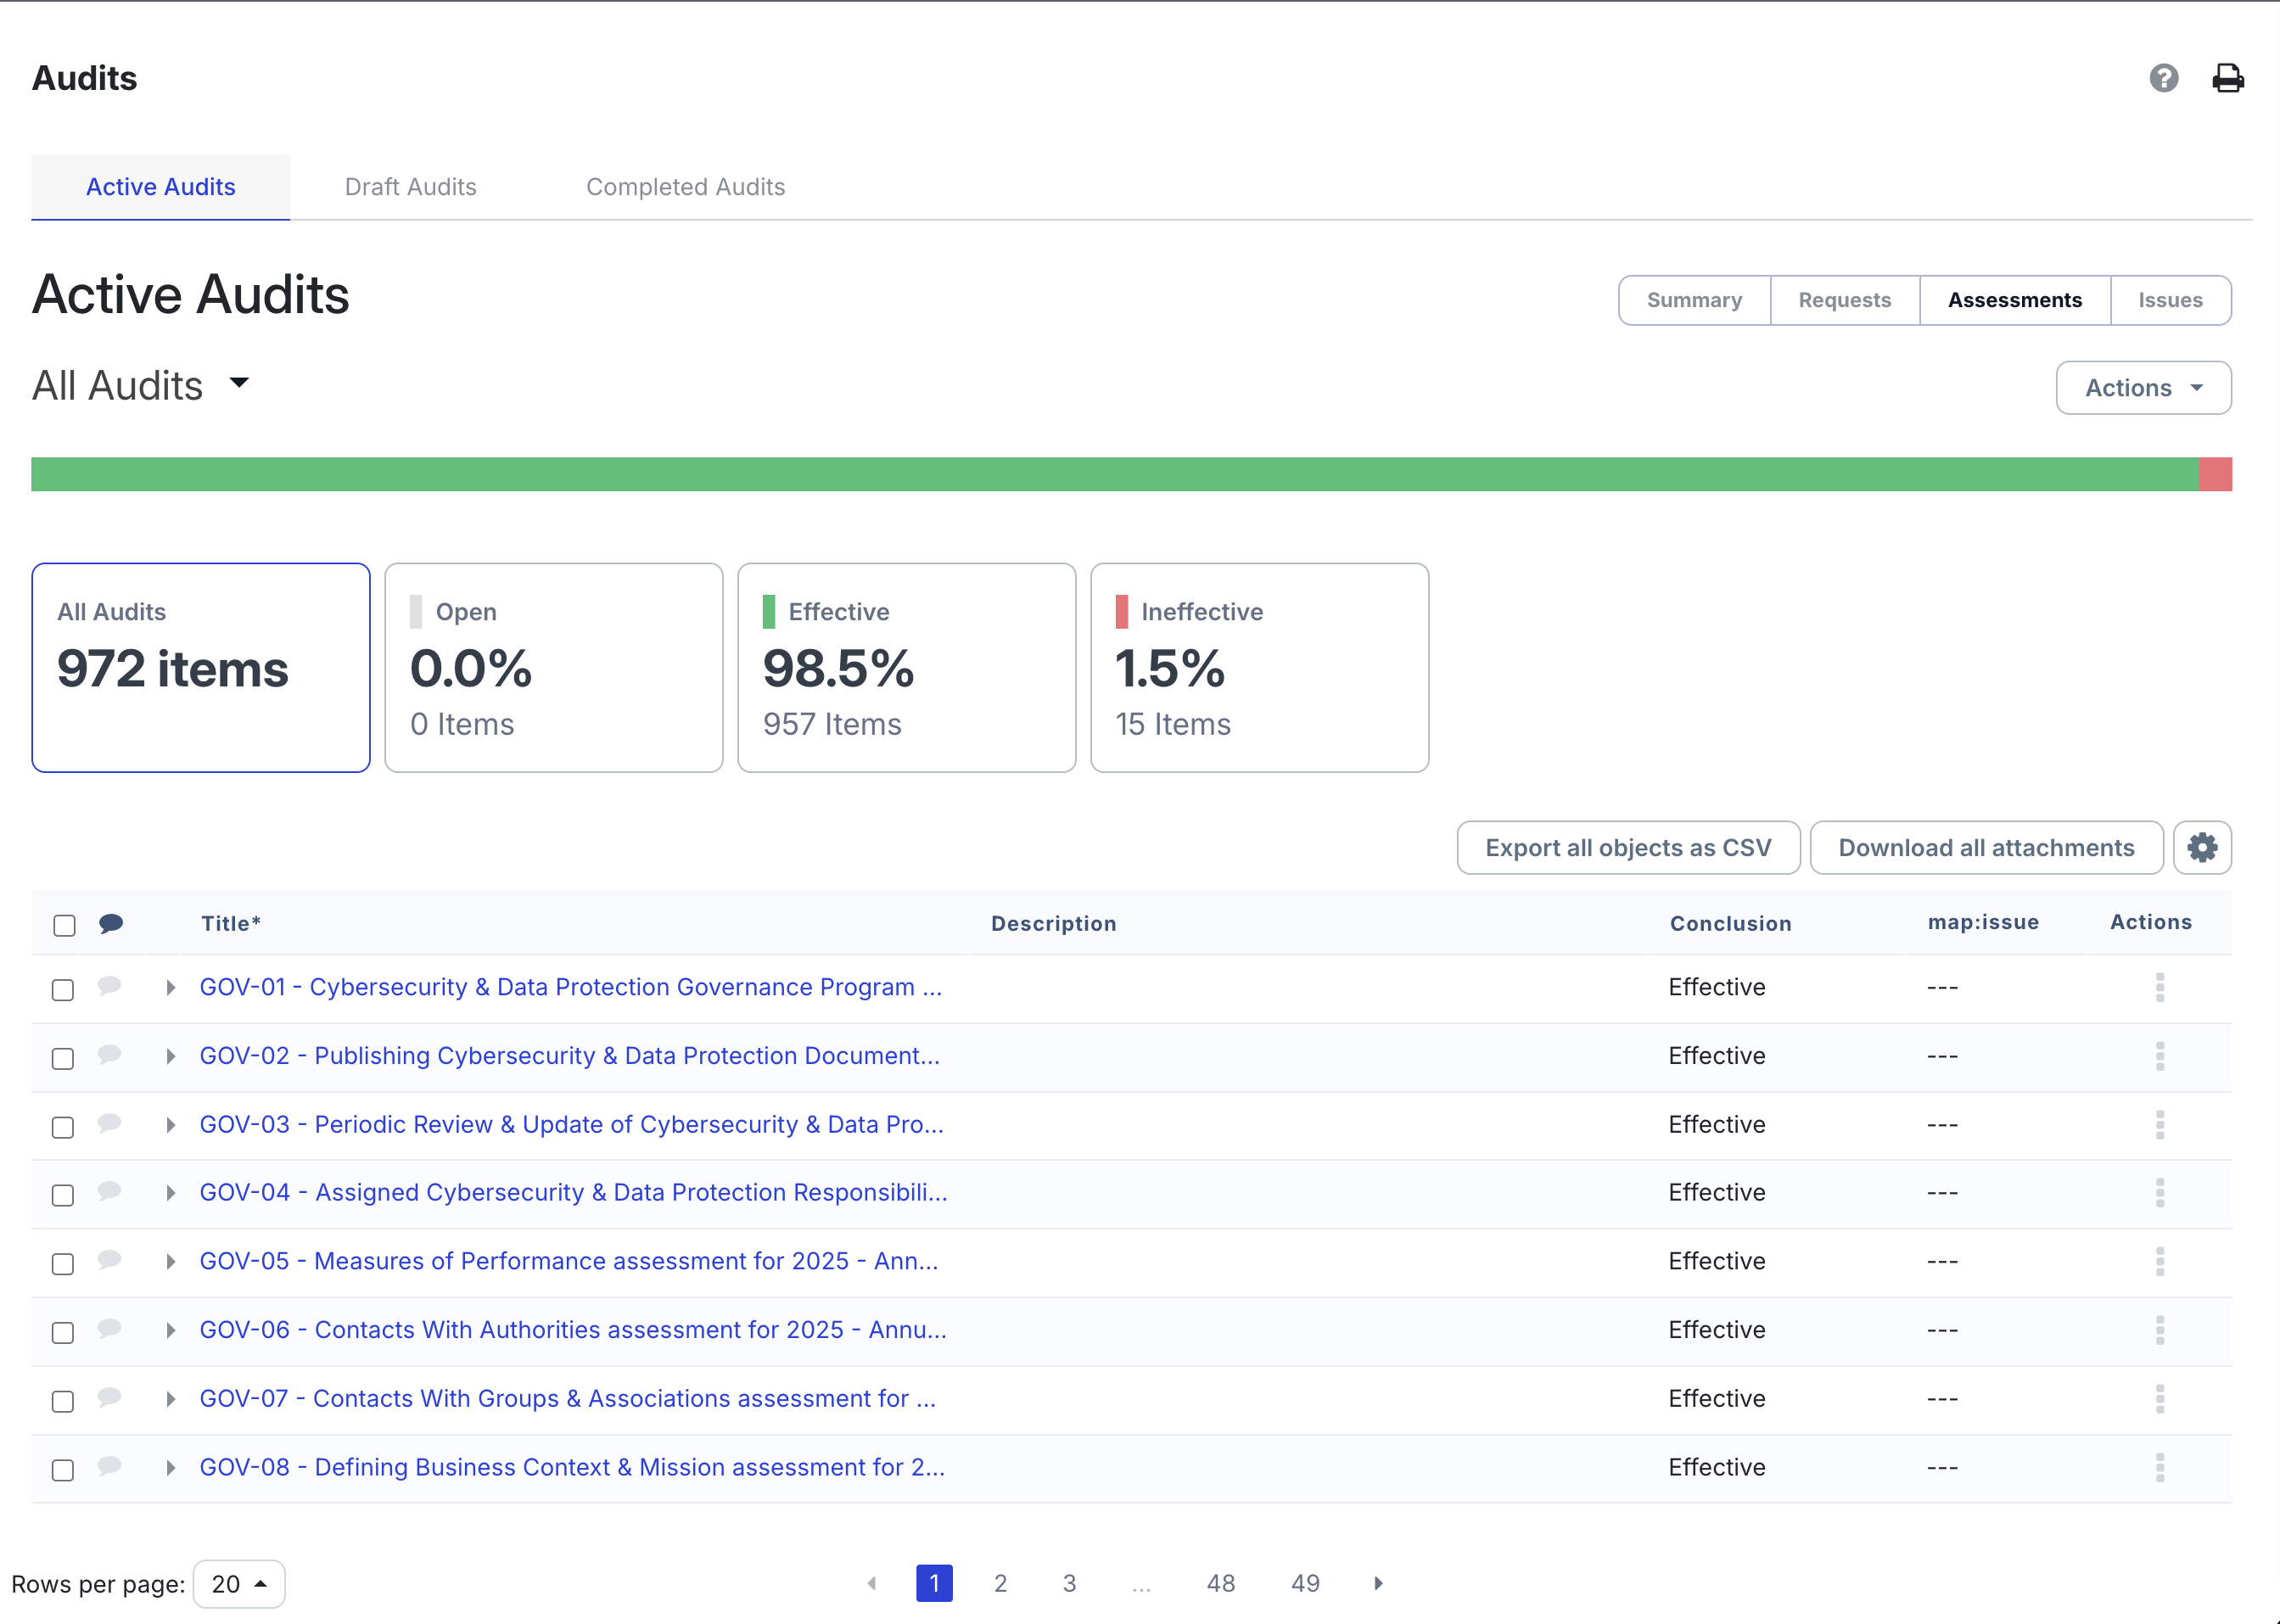Check the checkbox for GOV-07 row
This screenshot has width=2280, height=1624.
pyautogui.click(x=62, y=1400)
